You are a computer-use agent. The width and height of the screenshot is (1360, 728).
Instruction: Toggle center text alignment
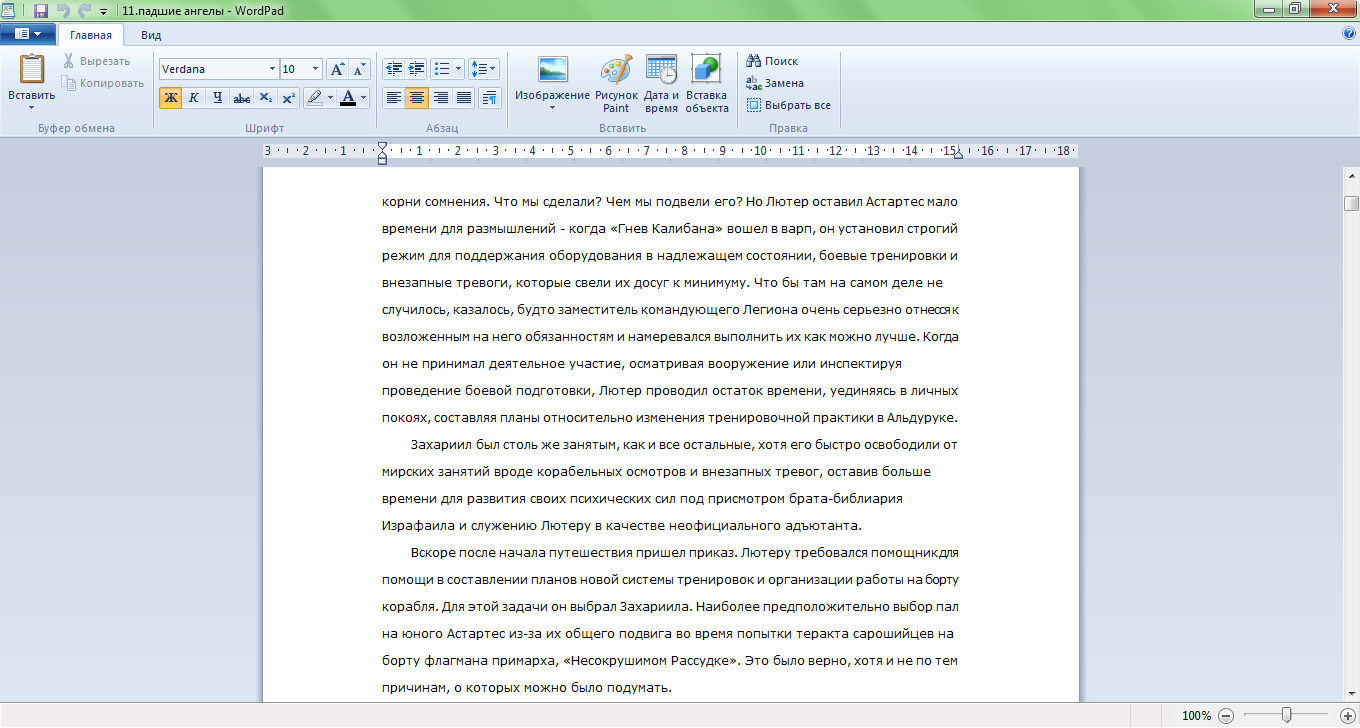pos(417,98)
